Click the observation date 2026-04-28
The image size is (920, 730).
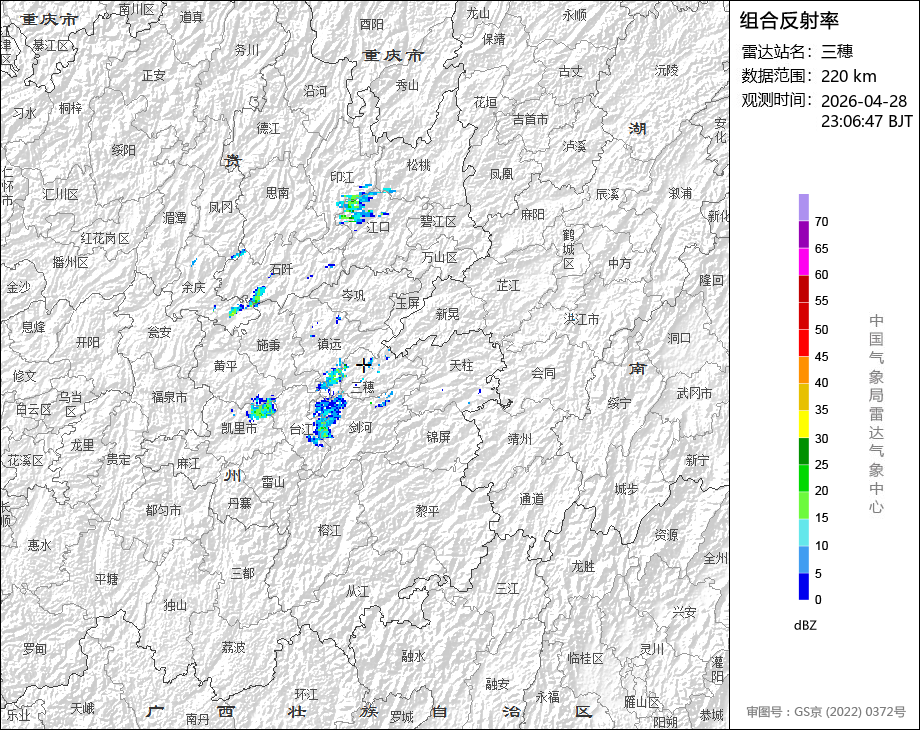click(864, 101)
